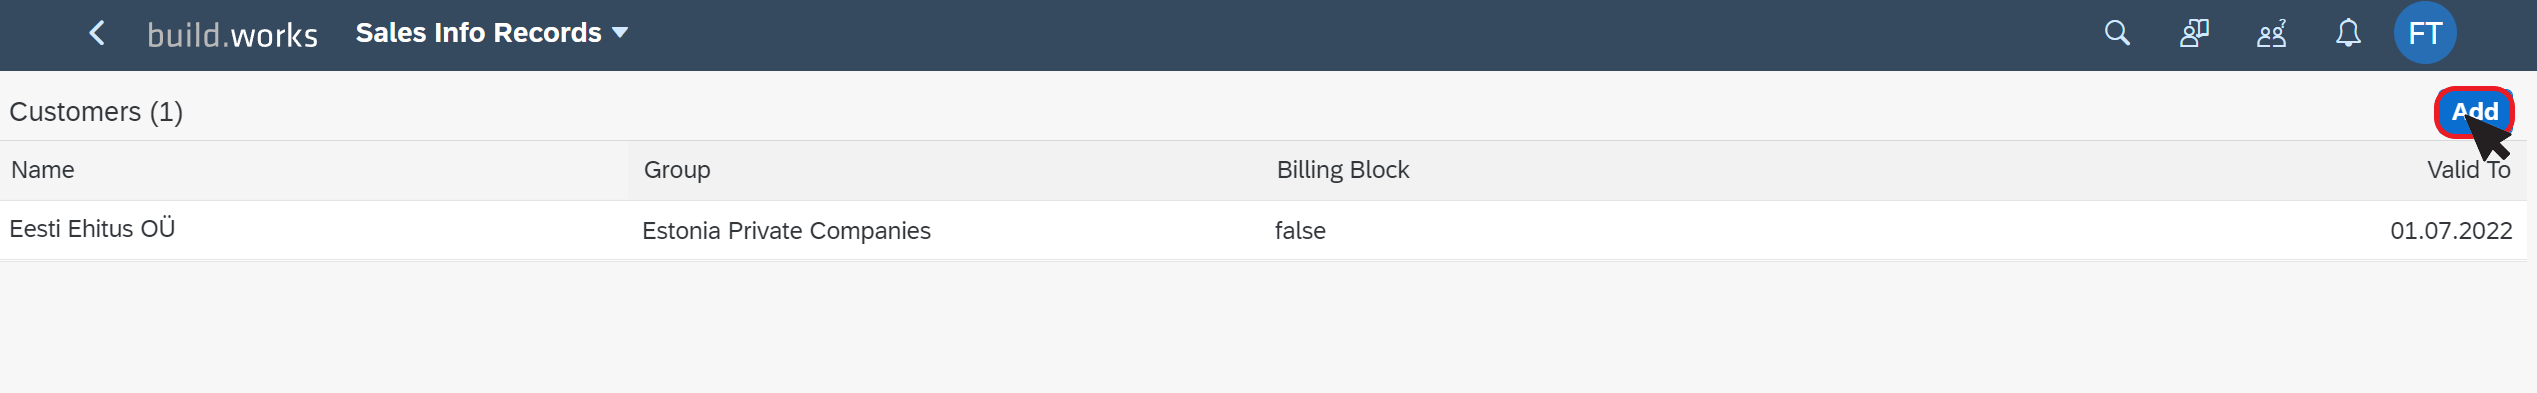Select the Estonia Private Companies cell
The width and height of the screenshot is (2537, 393).
click(786, 231)
